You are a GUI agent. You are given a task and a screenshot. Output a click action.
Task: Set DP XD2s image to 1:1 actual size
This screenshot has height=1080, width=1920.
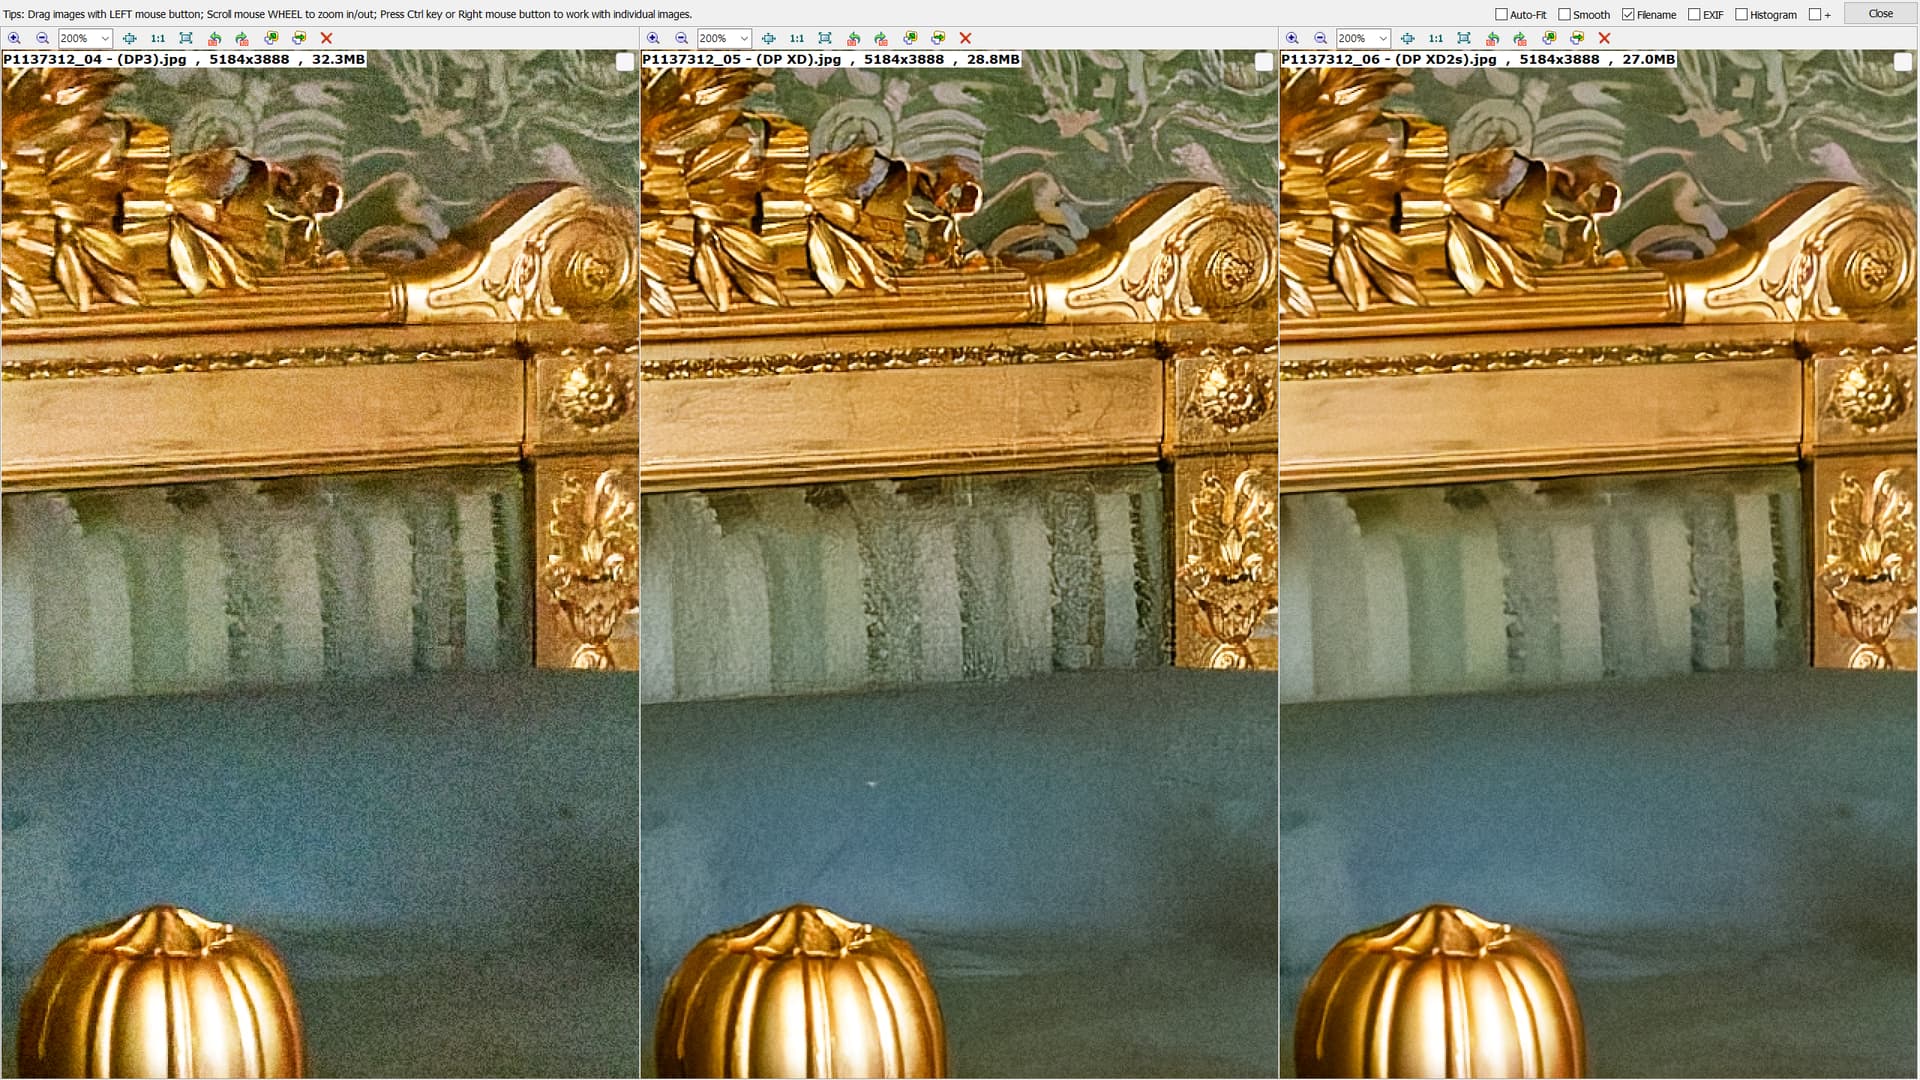tap(1436, 38)
